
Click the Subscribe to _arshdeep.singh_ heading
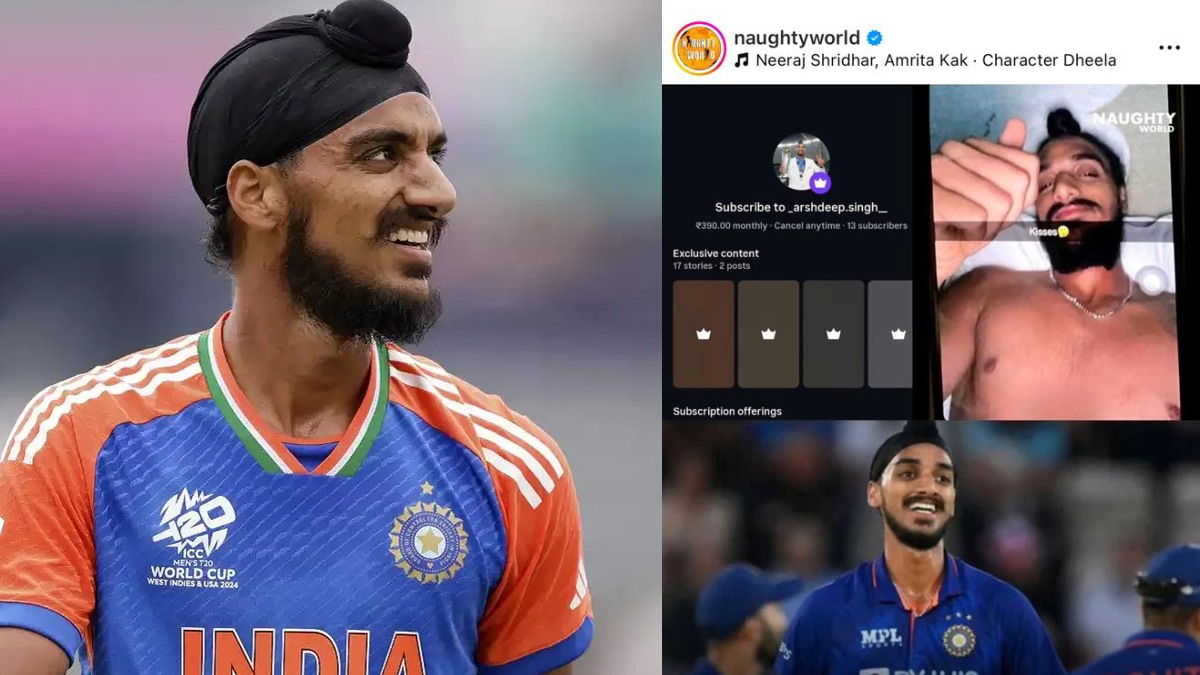801,208
